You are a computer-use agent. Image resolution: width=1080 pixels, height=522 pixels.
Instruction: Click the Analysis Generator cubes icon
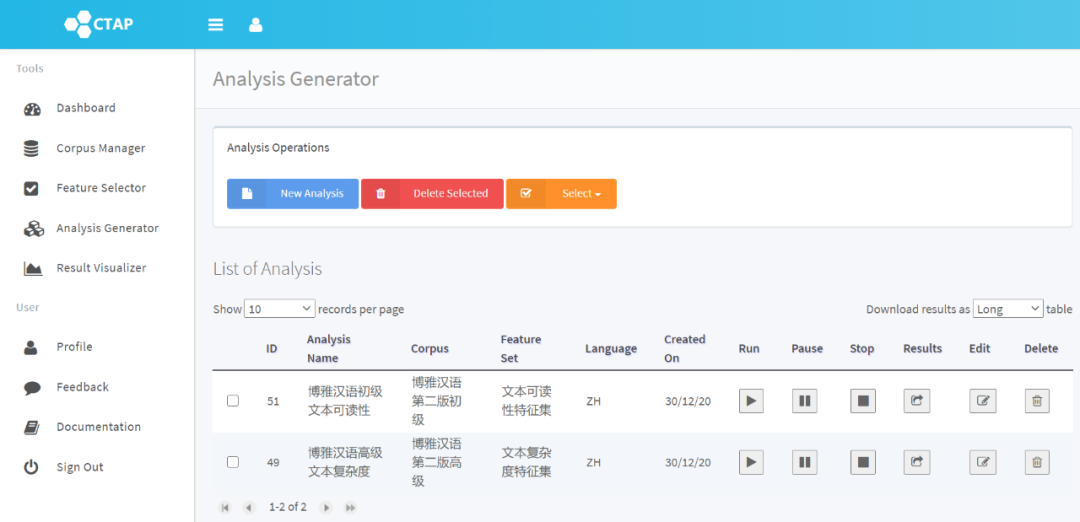point(34,229)
